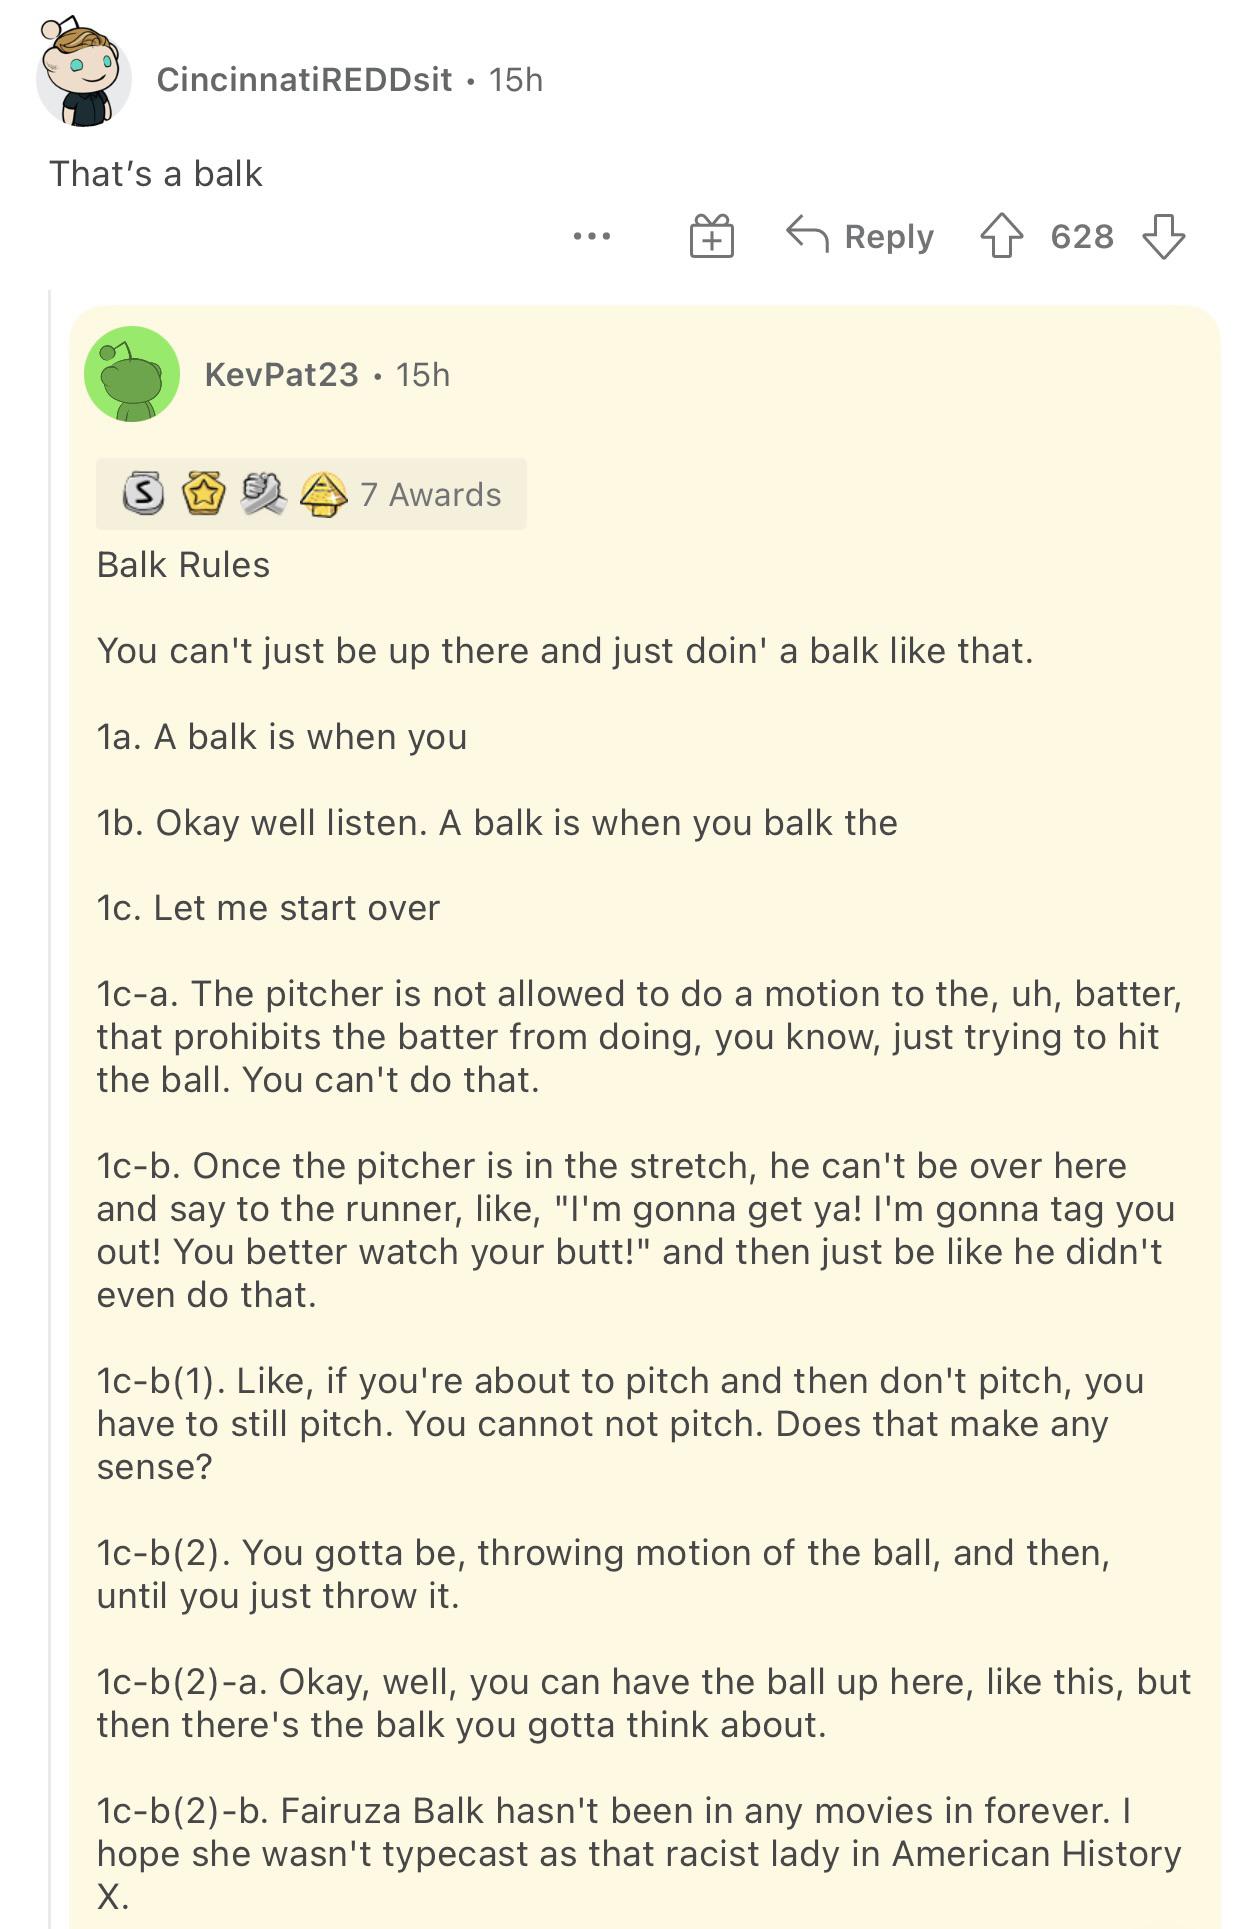Tap the Helping Hand pyramid award icon

(x=322, y=492)
